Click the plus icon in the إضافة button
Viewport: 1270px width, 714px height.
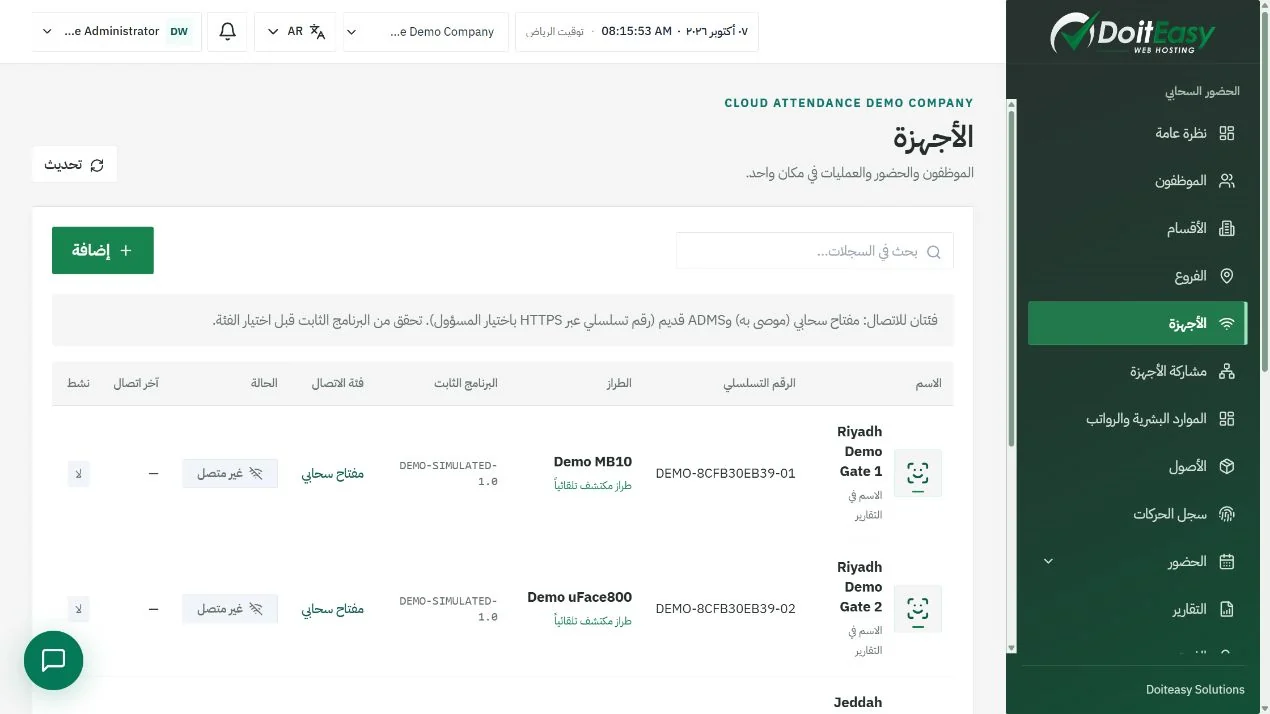pos(126,250)
